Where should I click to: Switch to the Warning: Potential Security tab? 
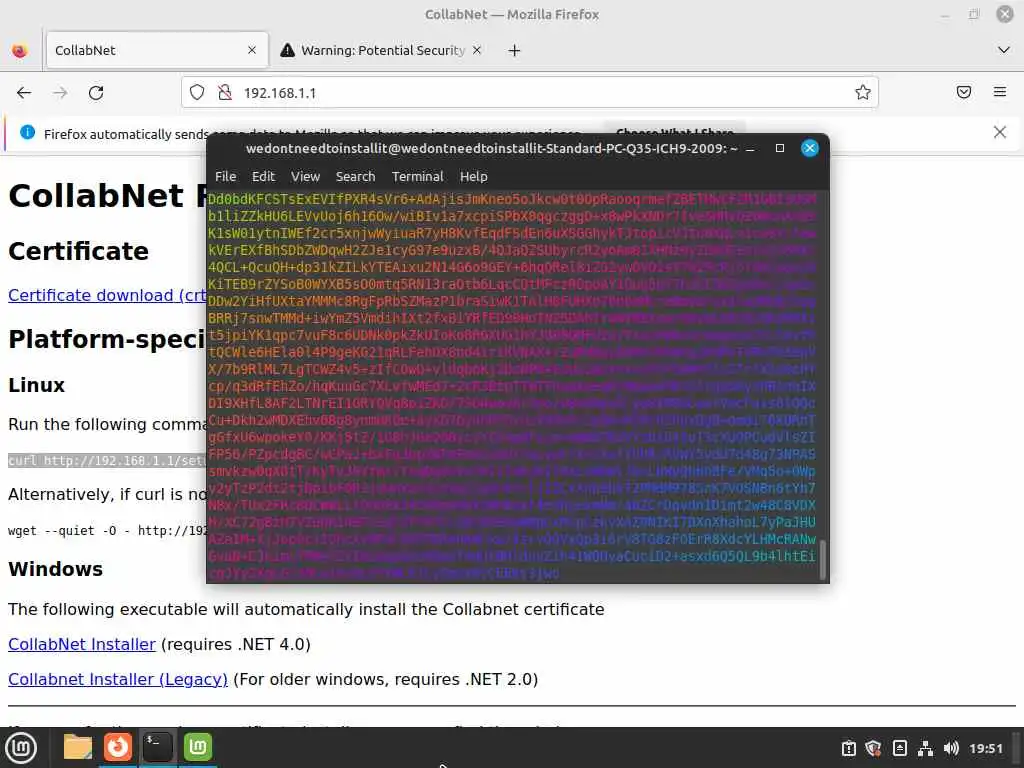[x=382, y=50]
